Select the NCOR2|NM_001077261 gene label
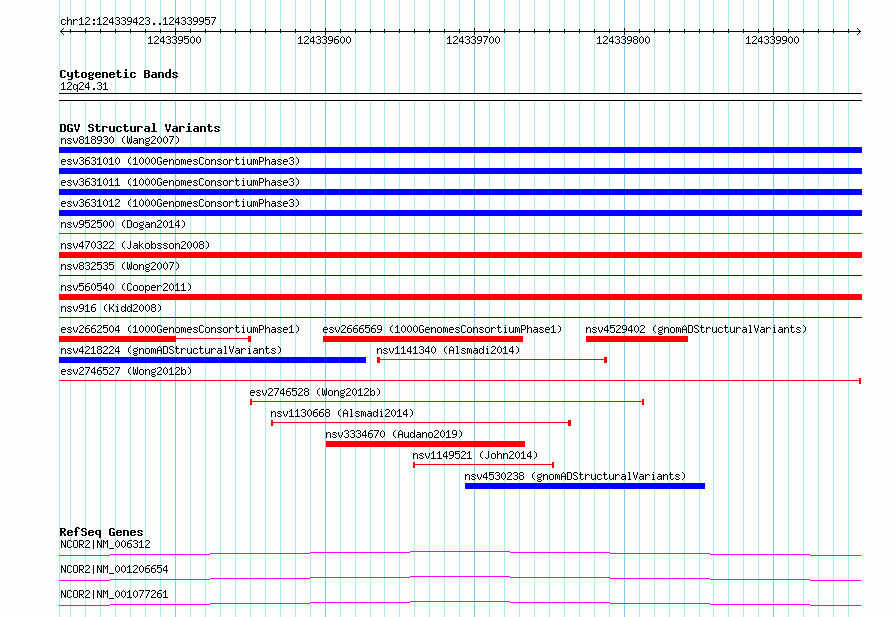Viewport: 890px width, 617px height. click(x=114, y=594)
